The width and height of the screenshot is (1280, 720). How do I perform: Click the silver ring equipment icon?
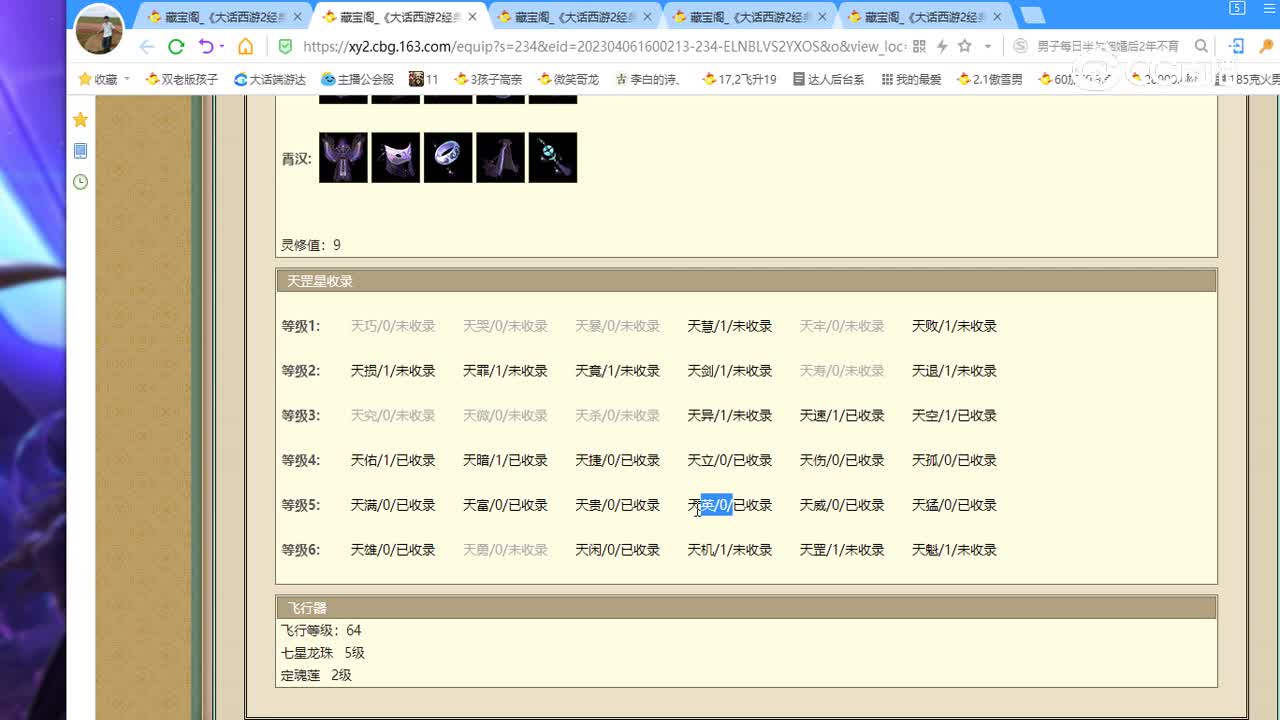coord(448,157)
